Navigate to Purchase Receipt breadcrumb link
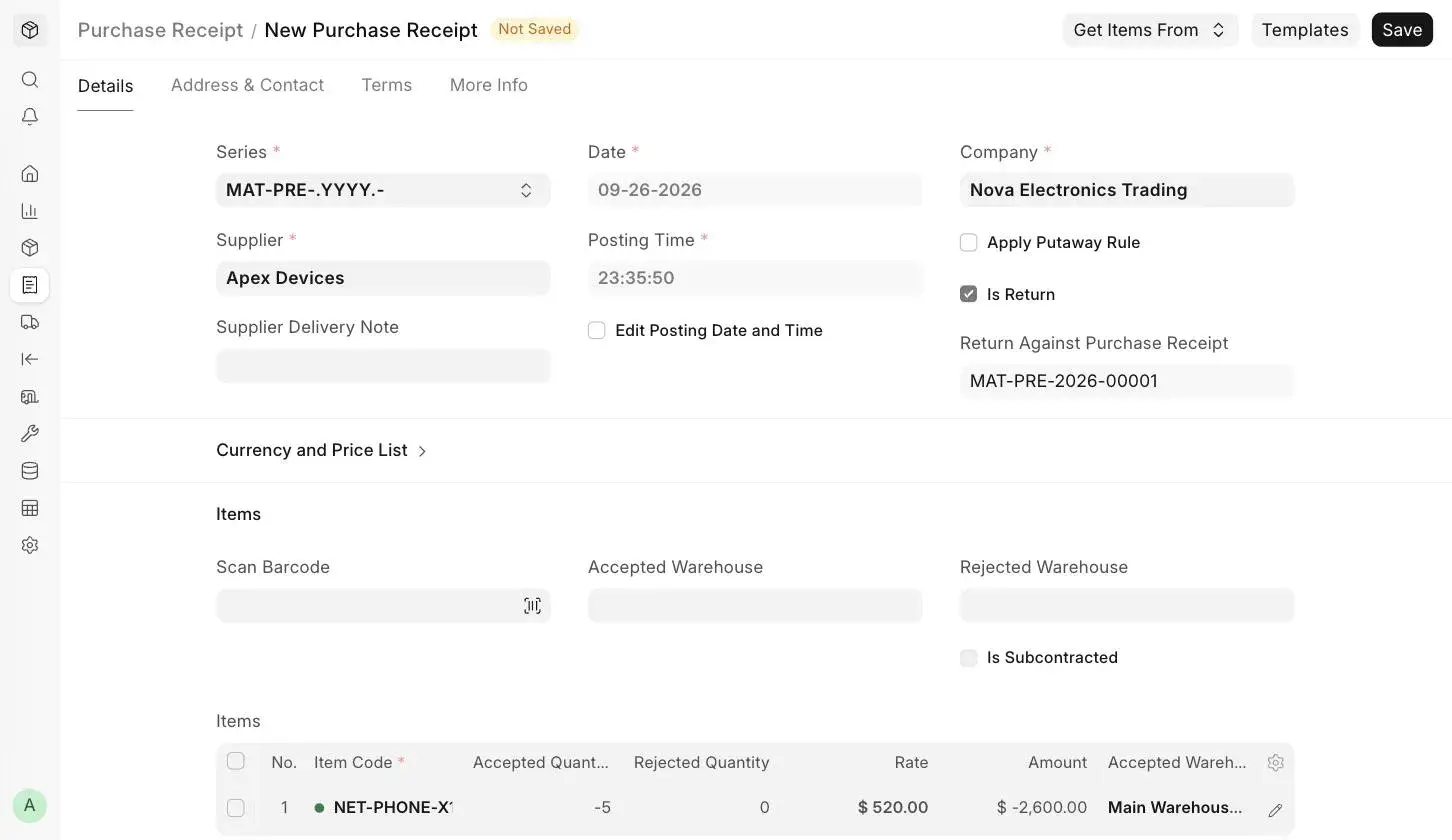 pyautogui.click(x=160, y=30)
